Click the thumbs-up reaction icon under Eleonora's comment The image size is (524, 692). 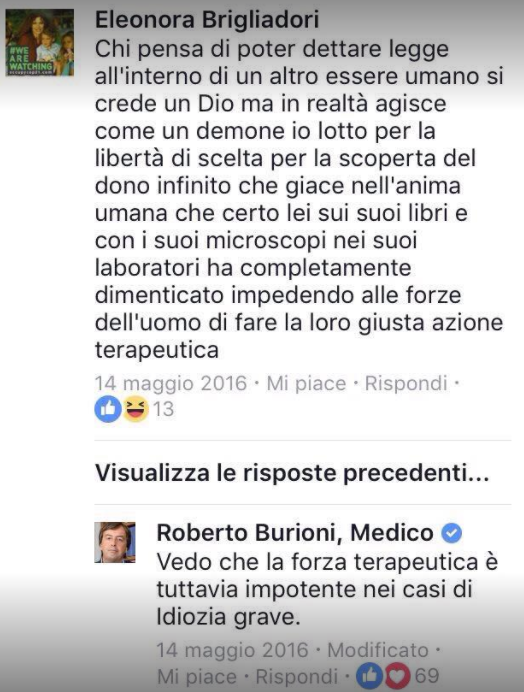[x=108, y=409]
